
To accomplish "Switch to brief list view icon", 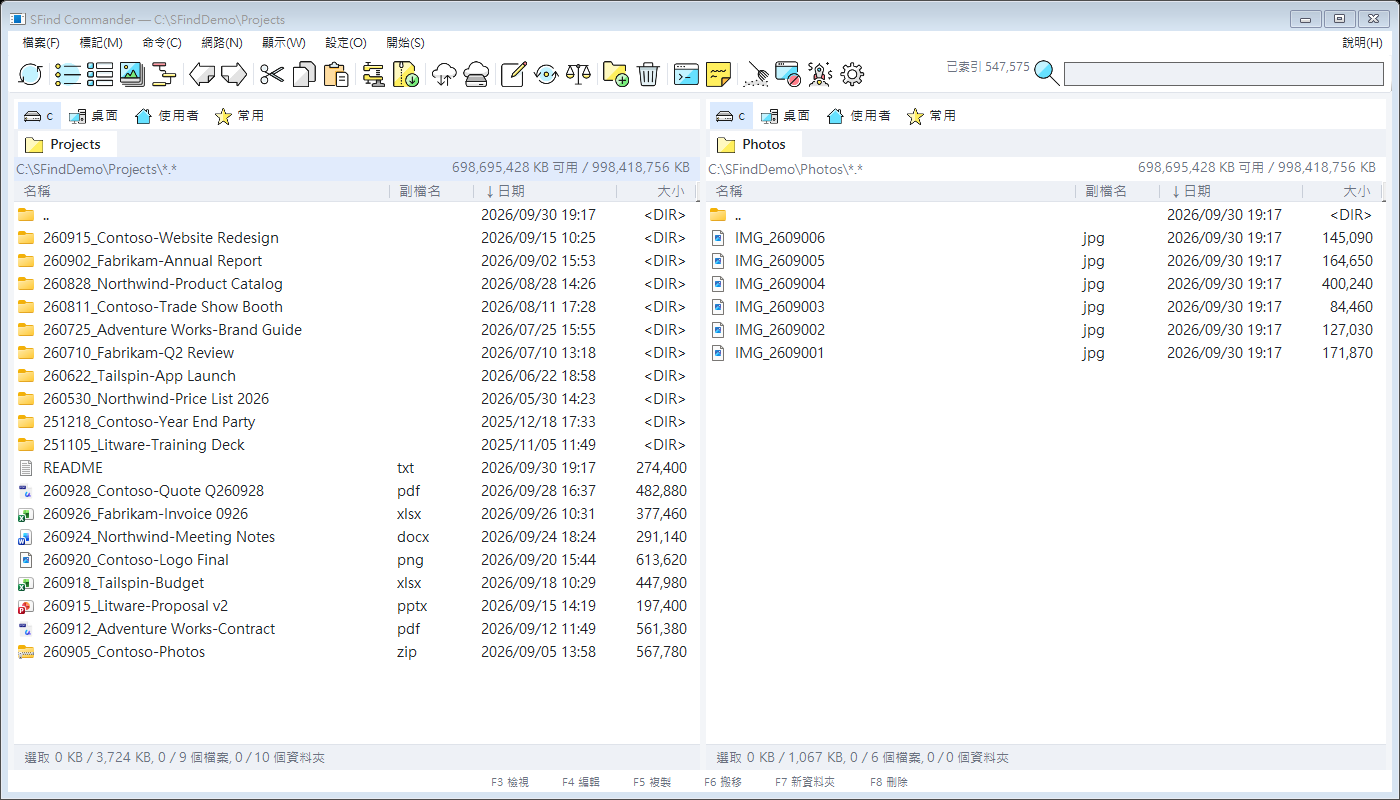I will [x=68, y=74].
